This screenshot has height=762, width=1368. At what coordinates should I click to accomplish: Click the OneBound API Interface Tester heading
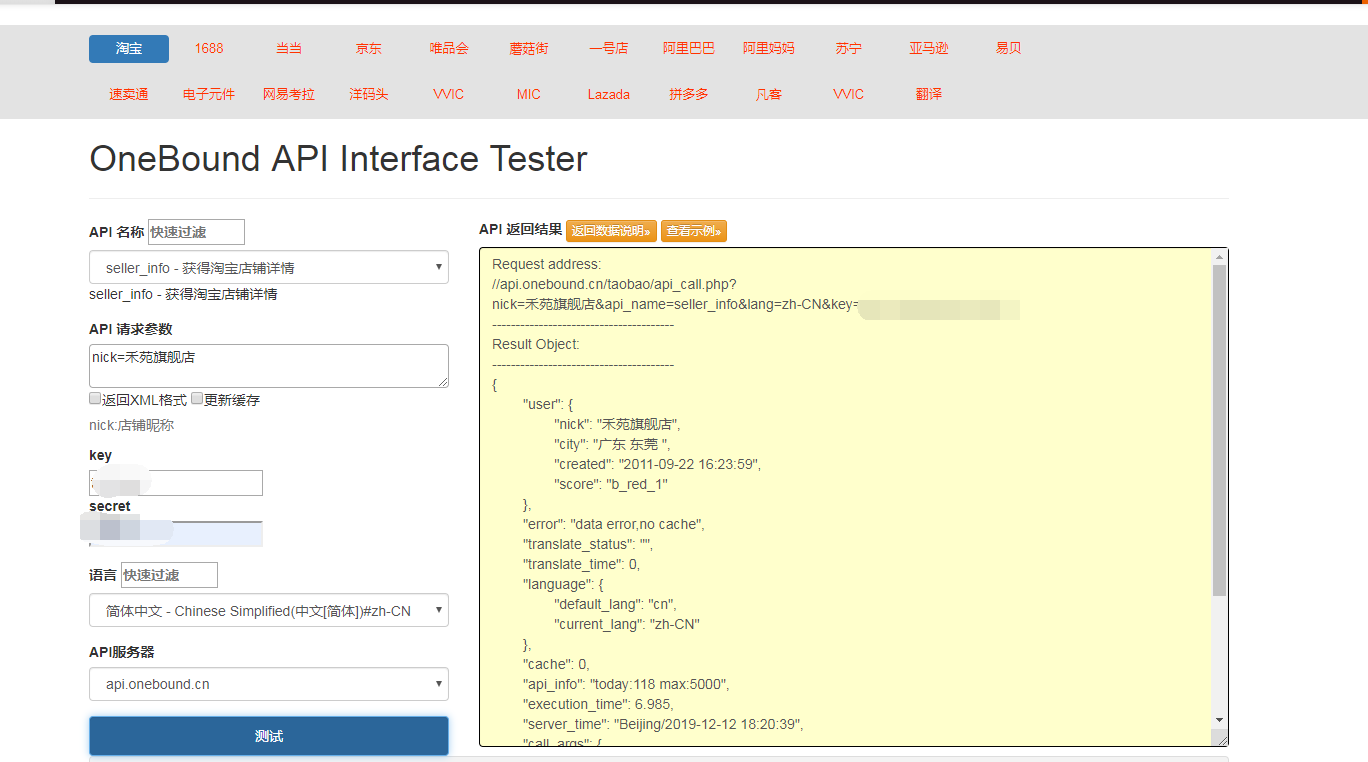tap(339, 159)
